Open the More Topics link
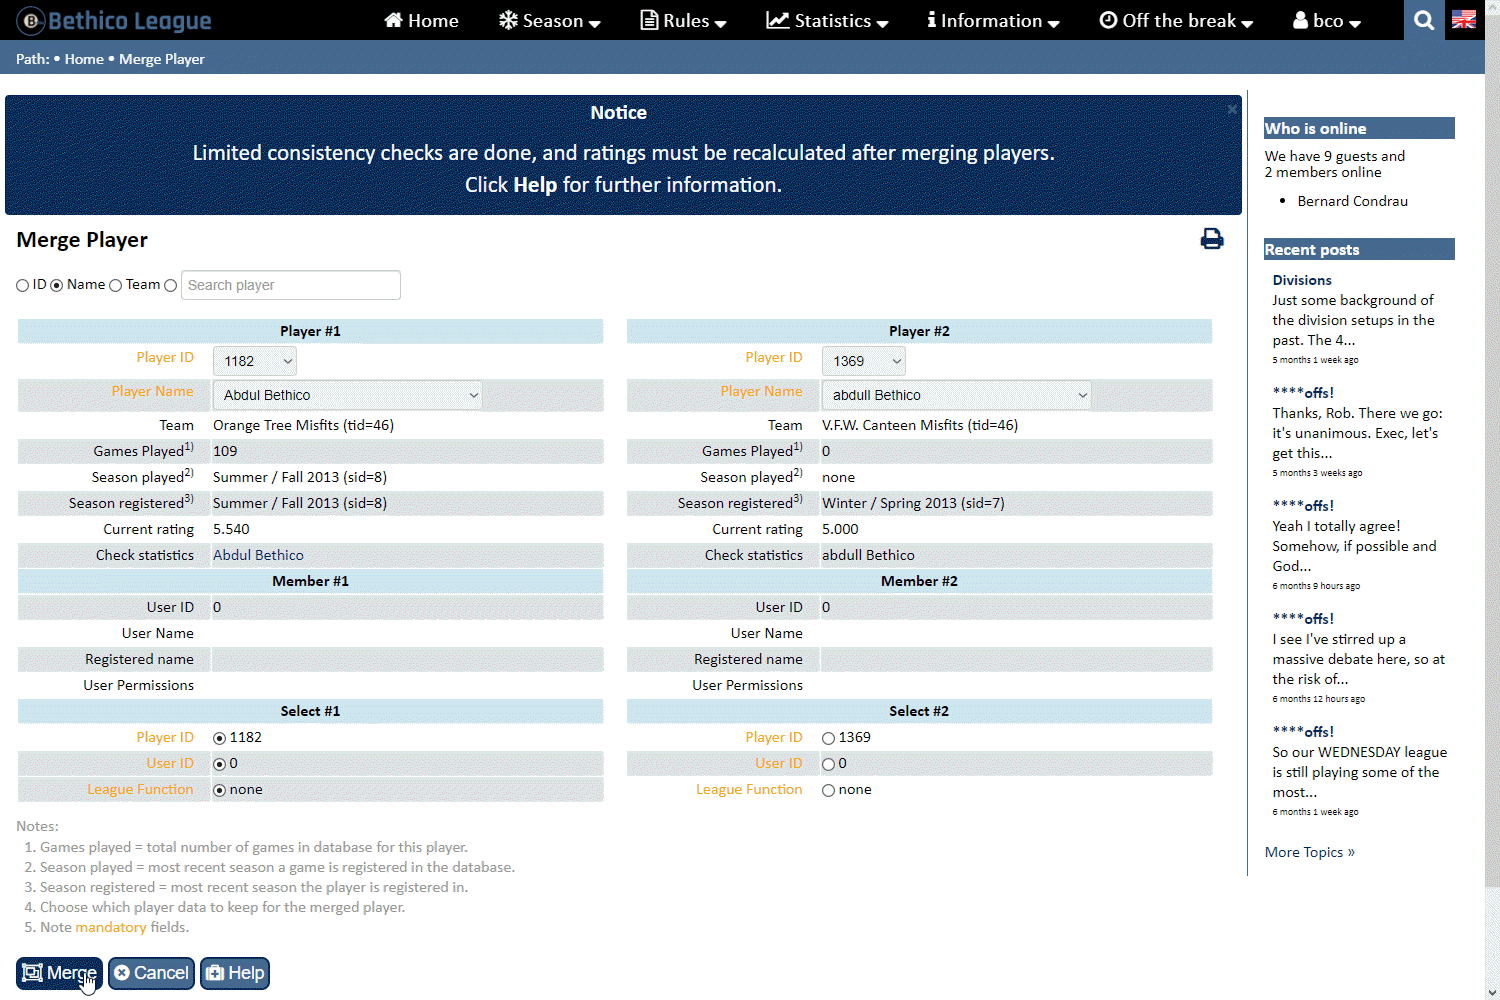Image resolution: width=1500 pixels, height=1000 pixels. [1309, 852]
